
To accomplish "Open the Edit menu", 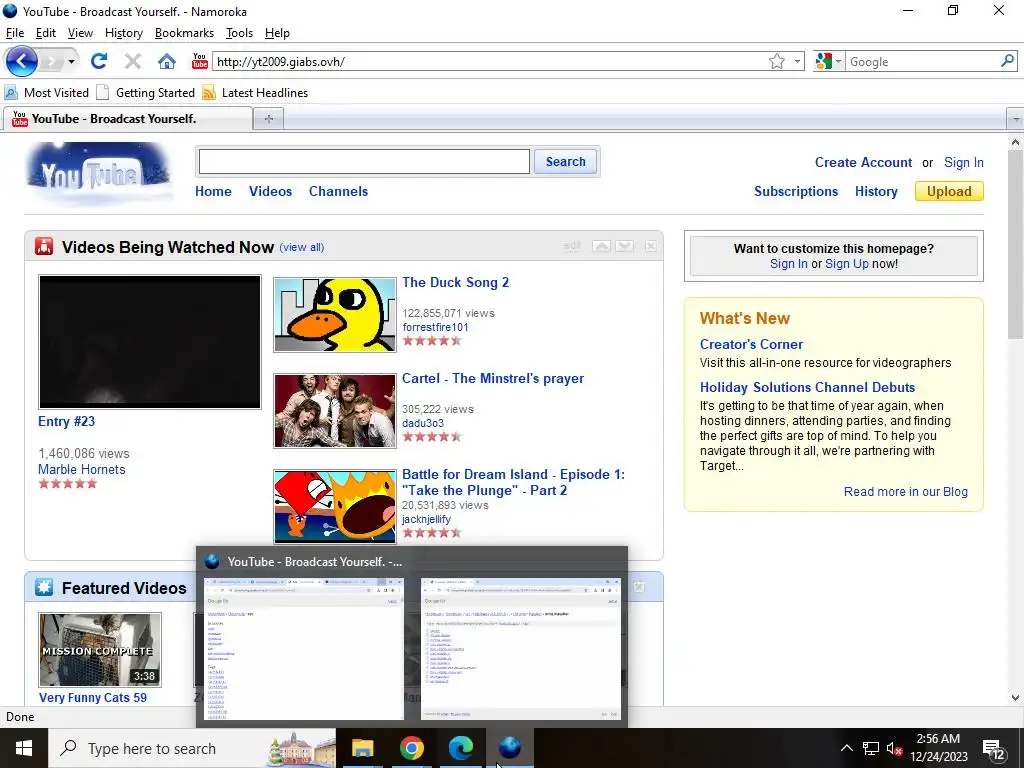I will pyautogui.click(x=45, y=33).
